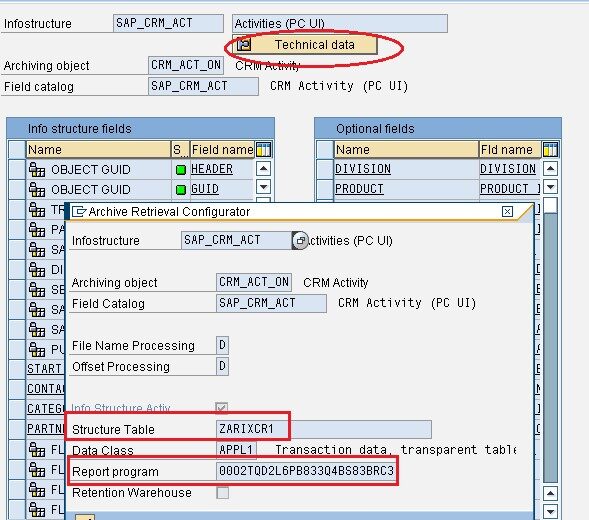Open column configuration icon in Info structure fields
Screen dimensions: 589x520
[263, 150]
